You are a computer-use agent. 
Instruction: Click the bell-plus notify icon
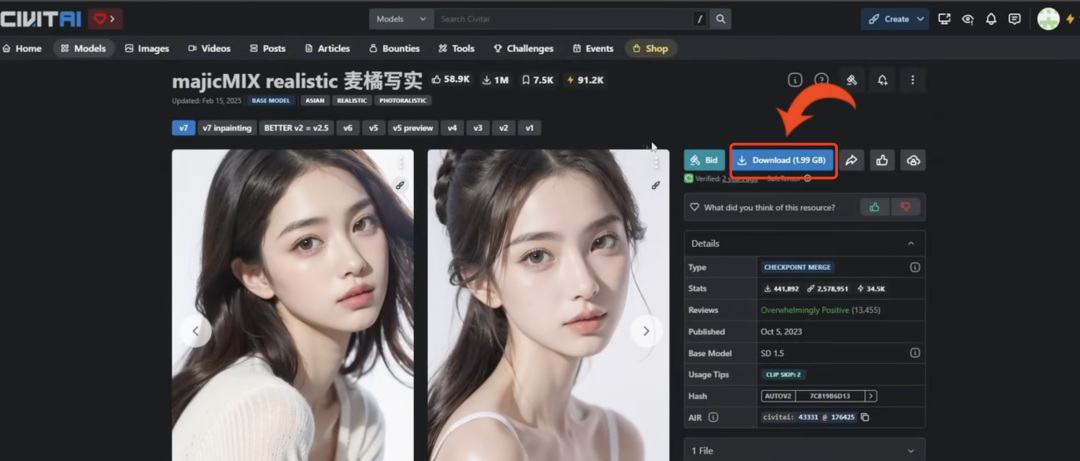click(x=882, y=80)
